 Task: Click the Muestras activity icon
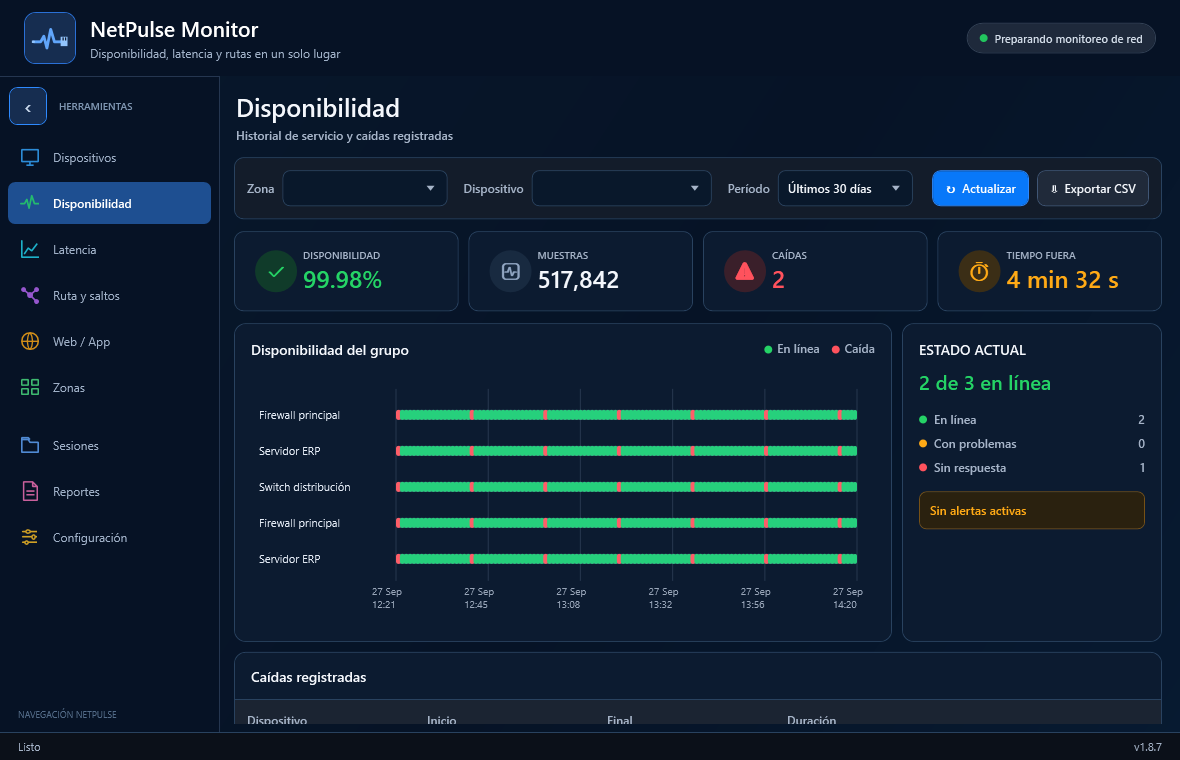point(511,272)
